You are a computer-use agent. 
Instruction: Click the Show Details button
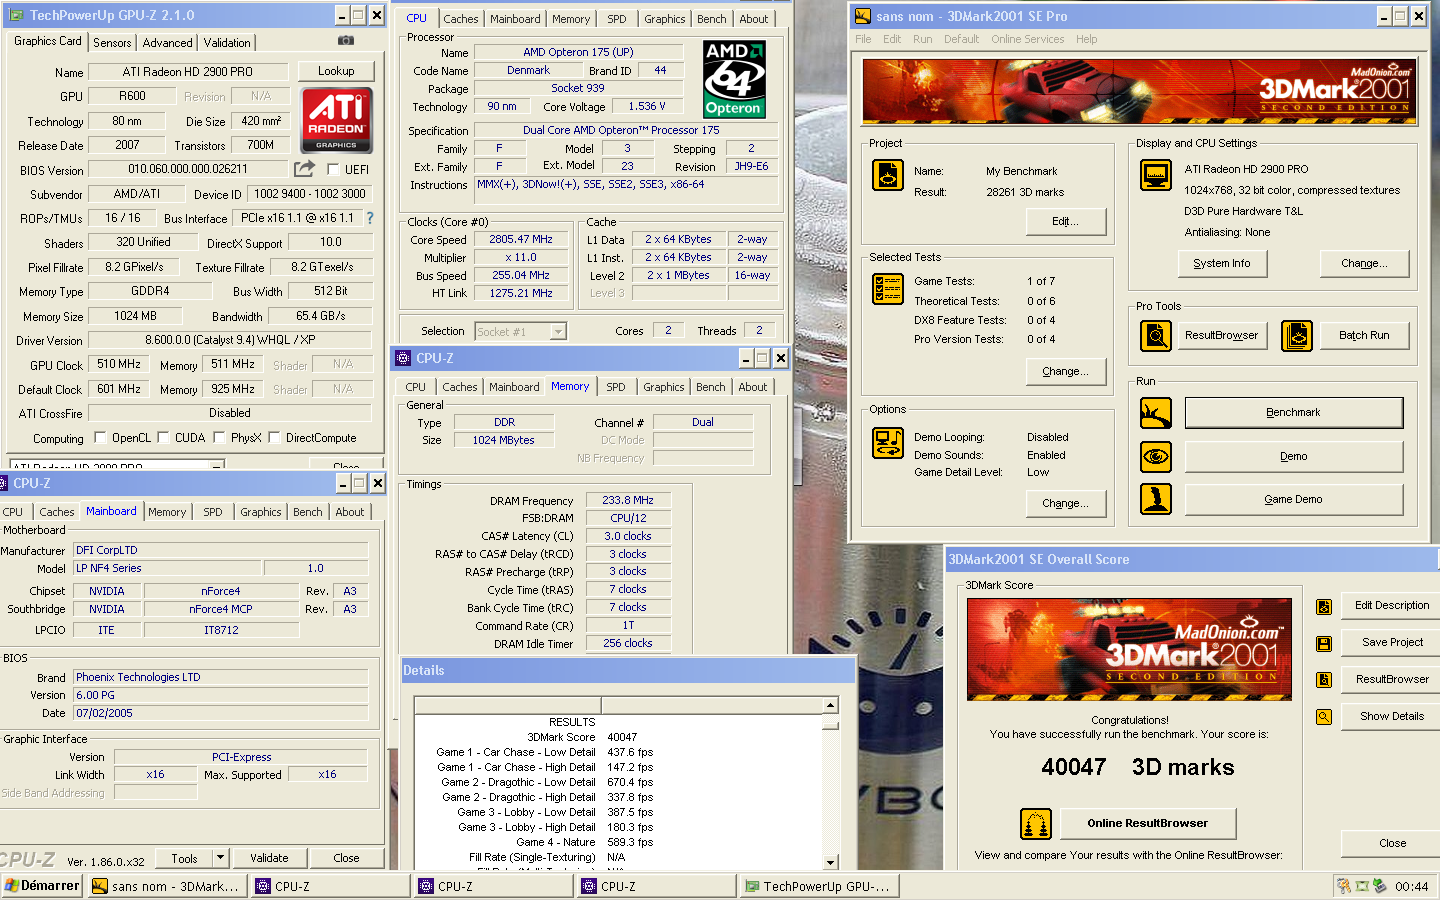click(1391, 716)
